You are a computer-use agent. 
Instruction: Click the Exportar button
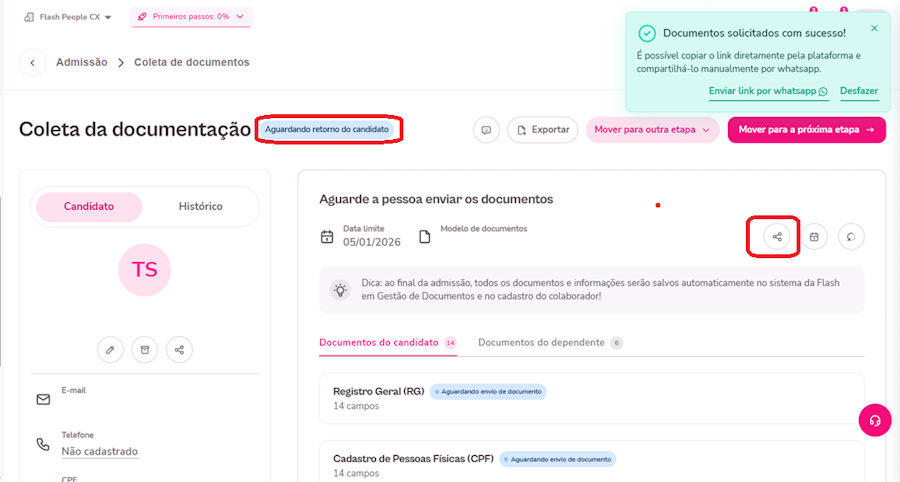(x=542, y=130)
